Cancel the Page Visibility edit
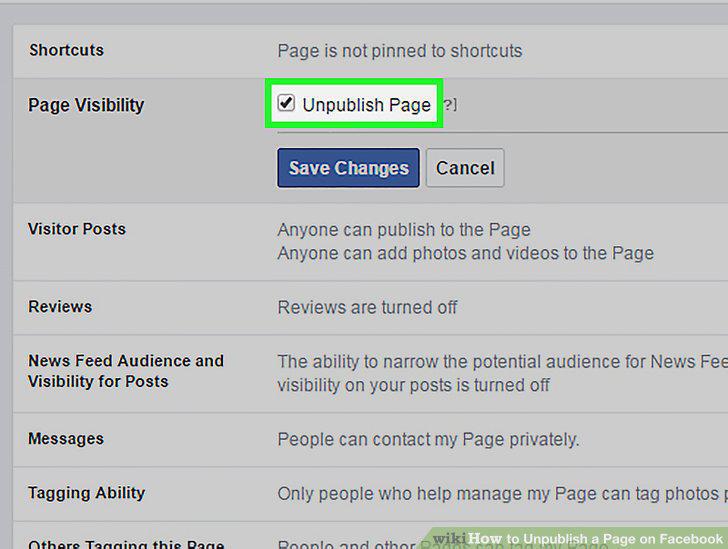This screenshot has width=728, height=549. [x=465, y=168]
